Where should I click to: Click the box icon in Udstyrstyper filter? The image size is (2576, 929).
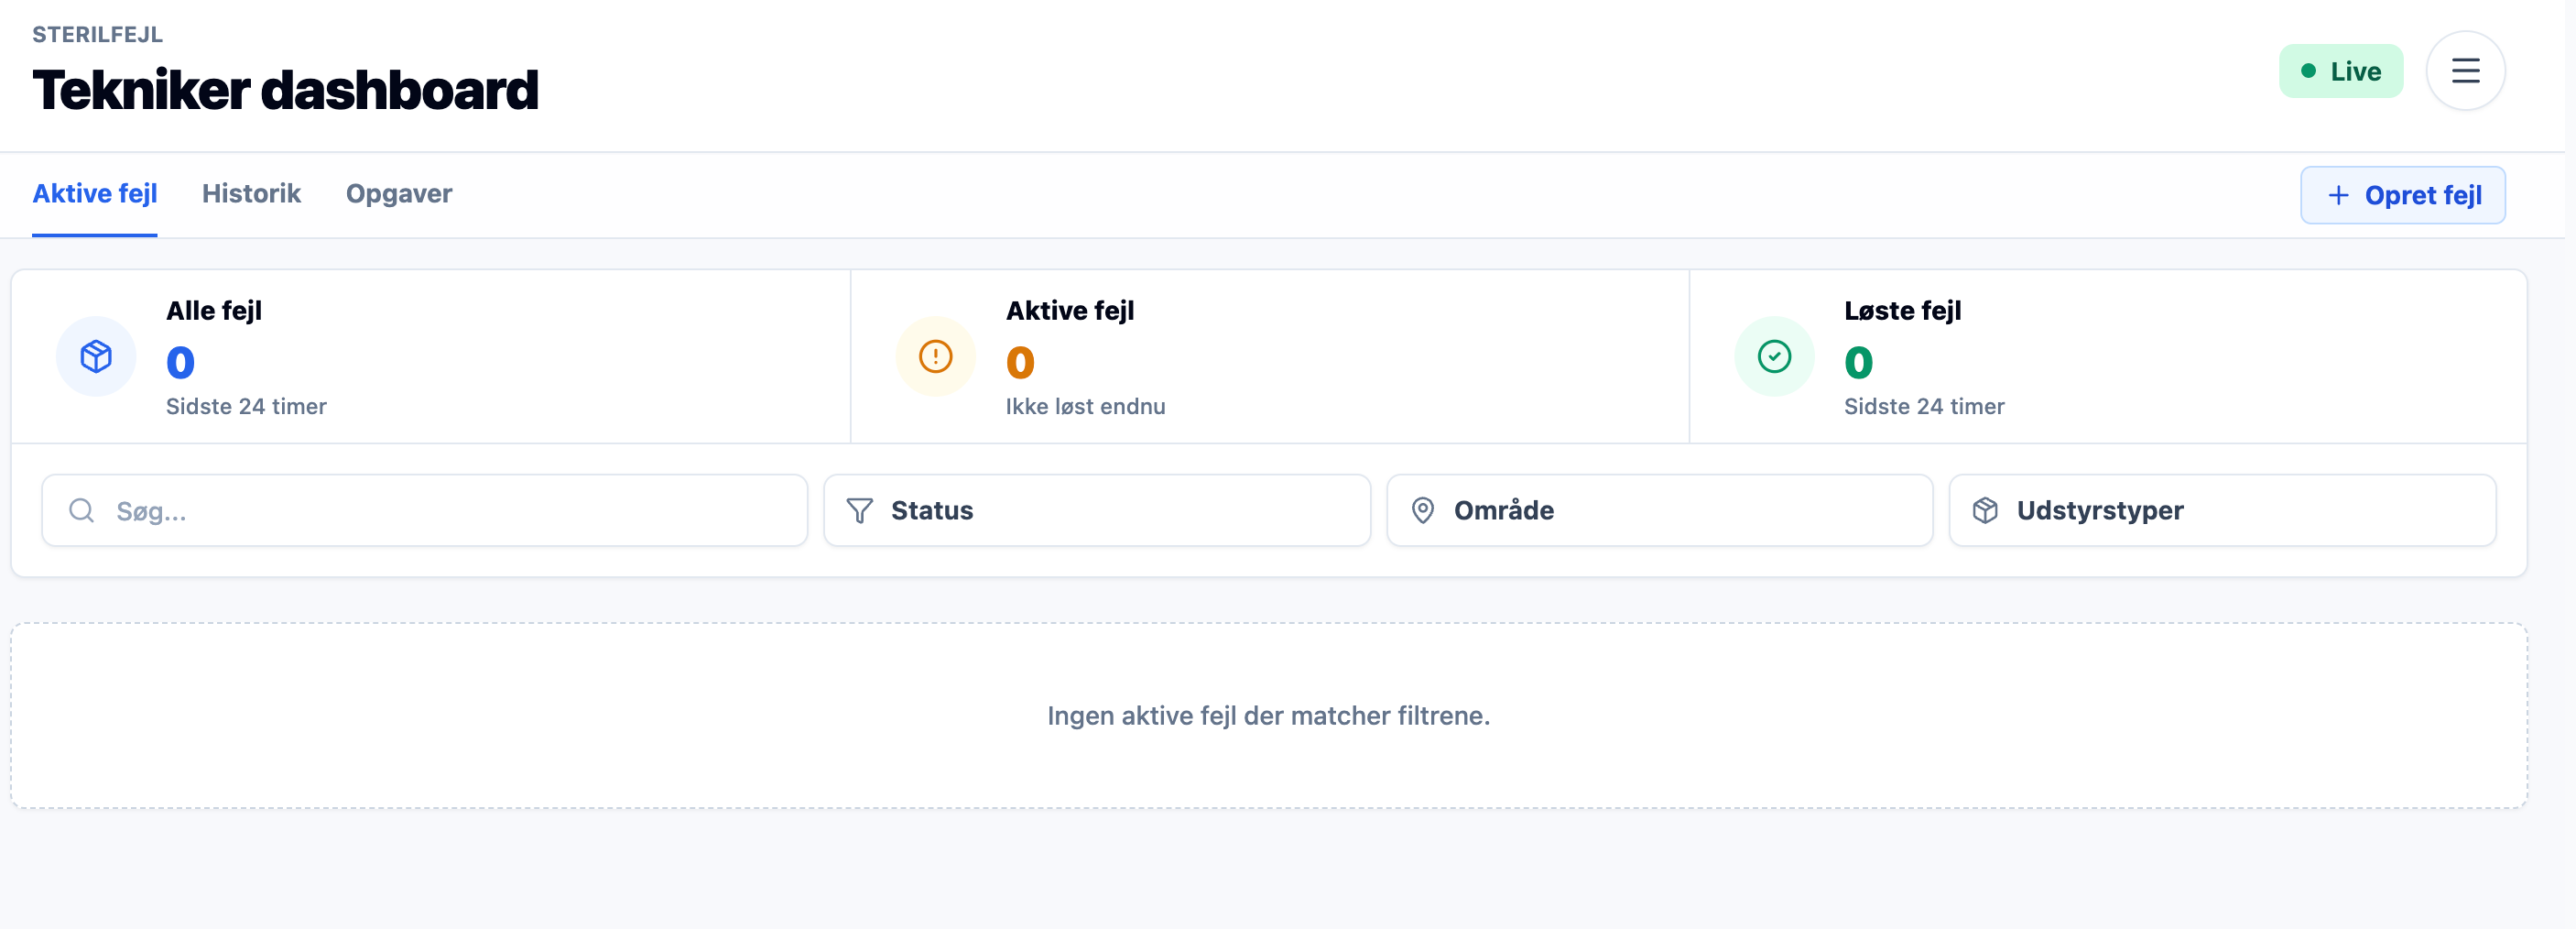(1985, 510)
